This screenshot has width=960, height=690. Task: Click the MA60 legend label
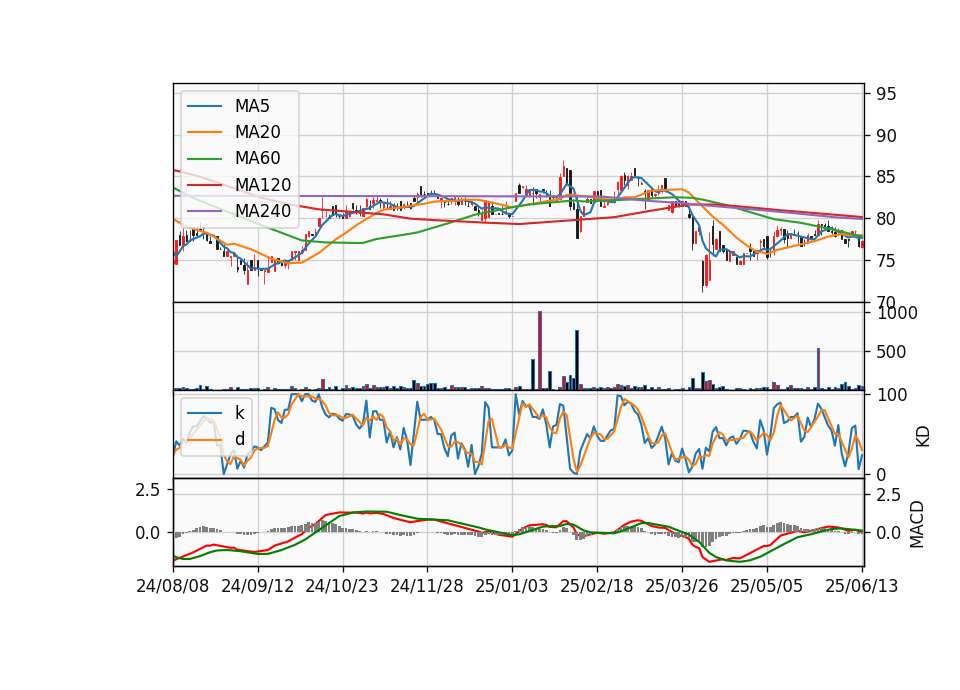click(257, 159)
